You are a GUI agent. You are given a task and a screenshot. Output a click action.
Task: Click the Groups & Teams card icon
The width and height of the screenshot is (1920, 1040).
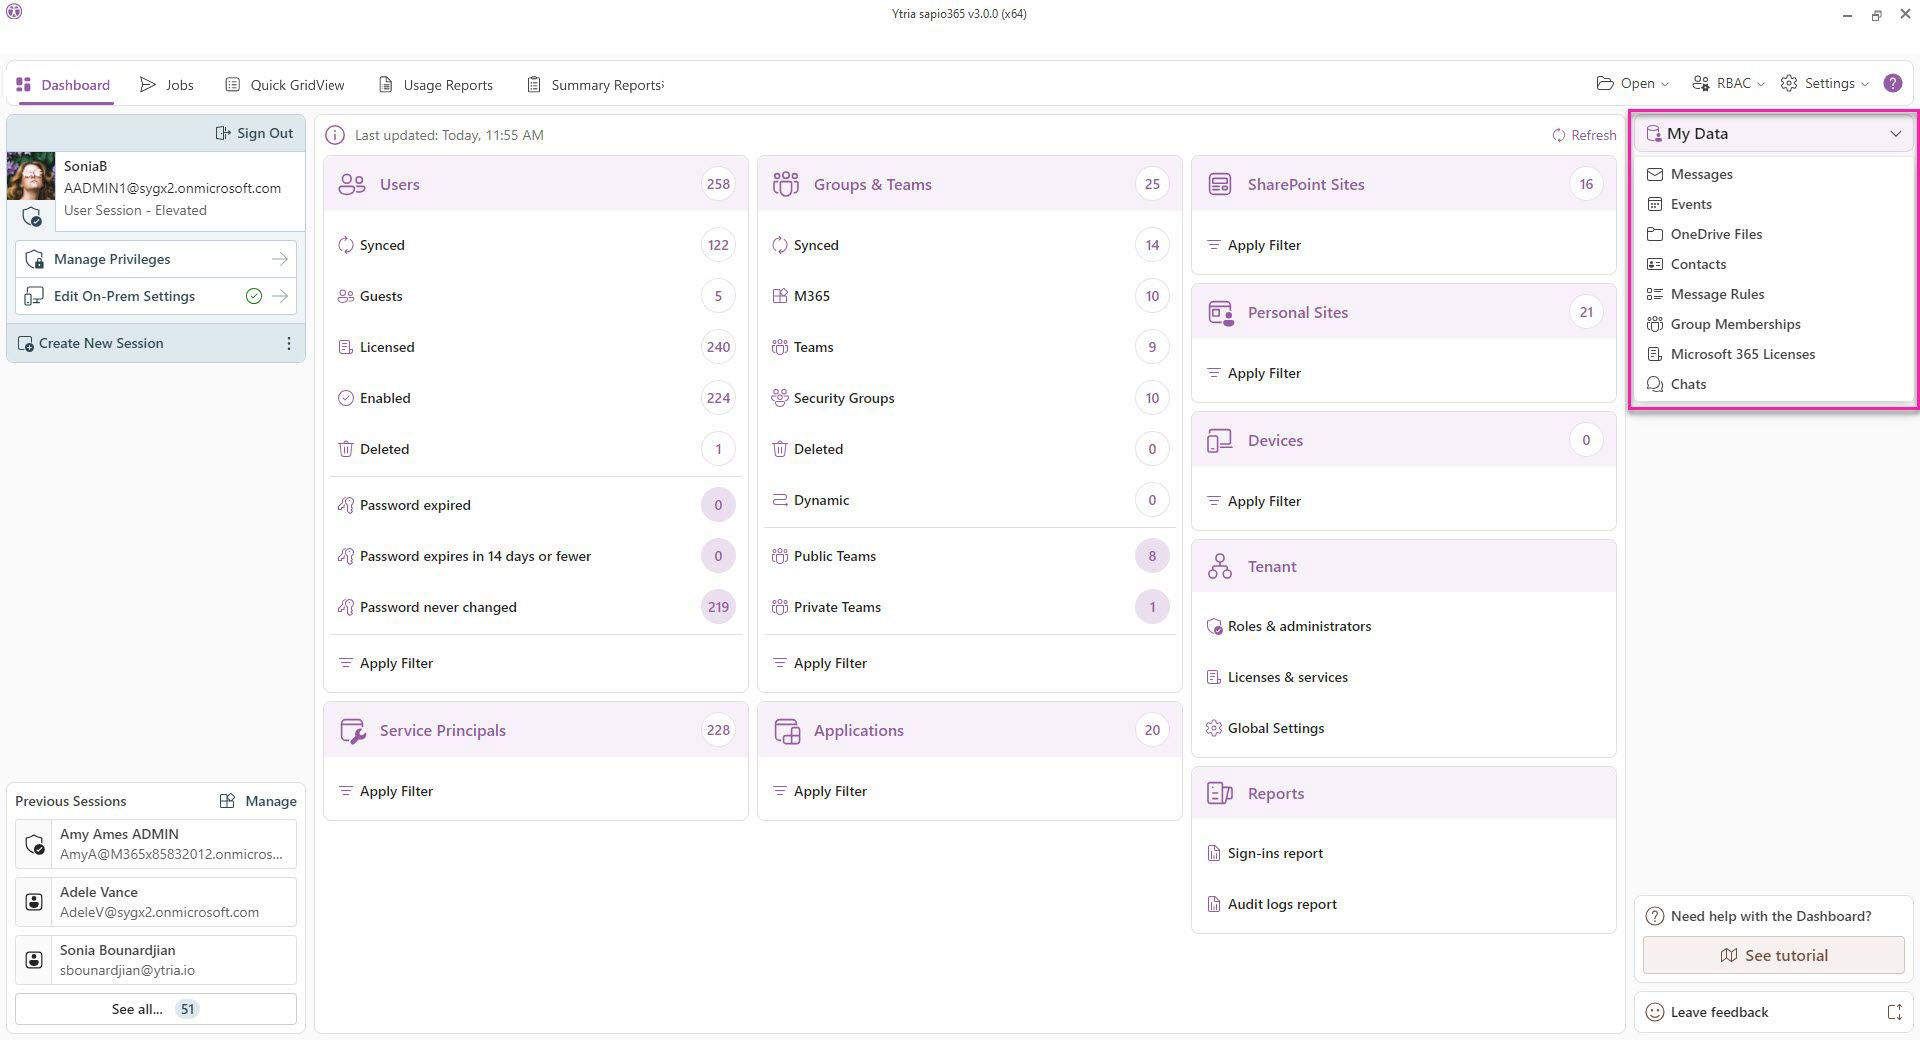click(x=785, y=184)
